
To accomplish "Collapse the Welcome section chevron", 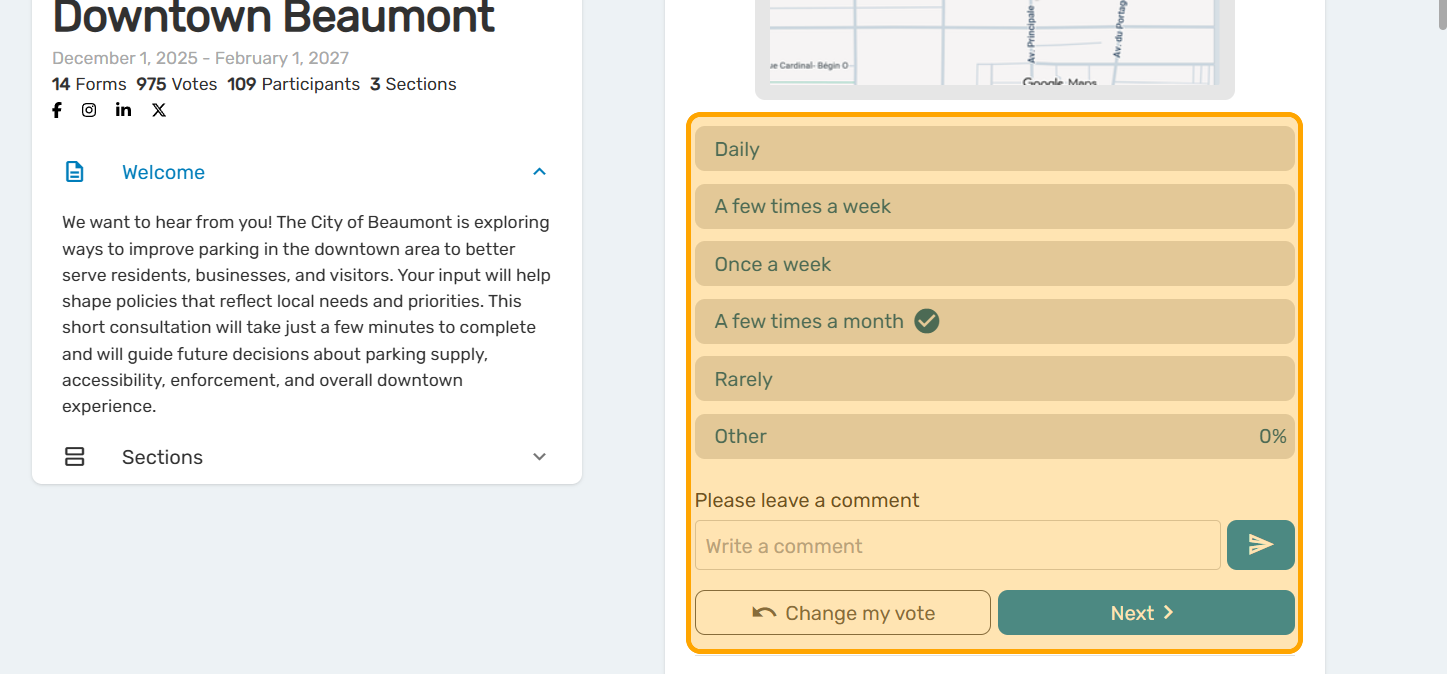I will pos(539,172).
